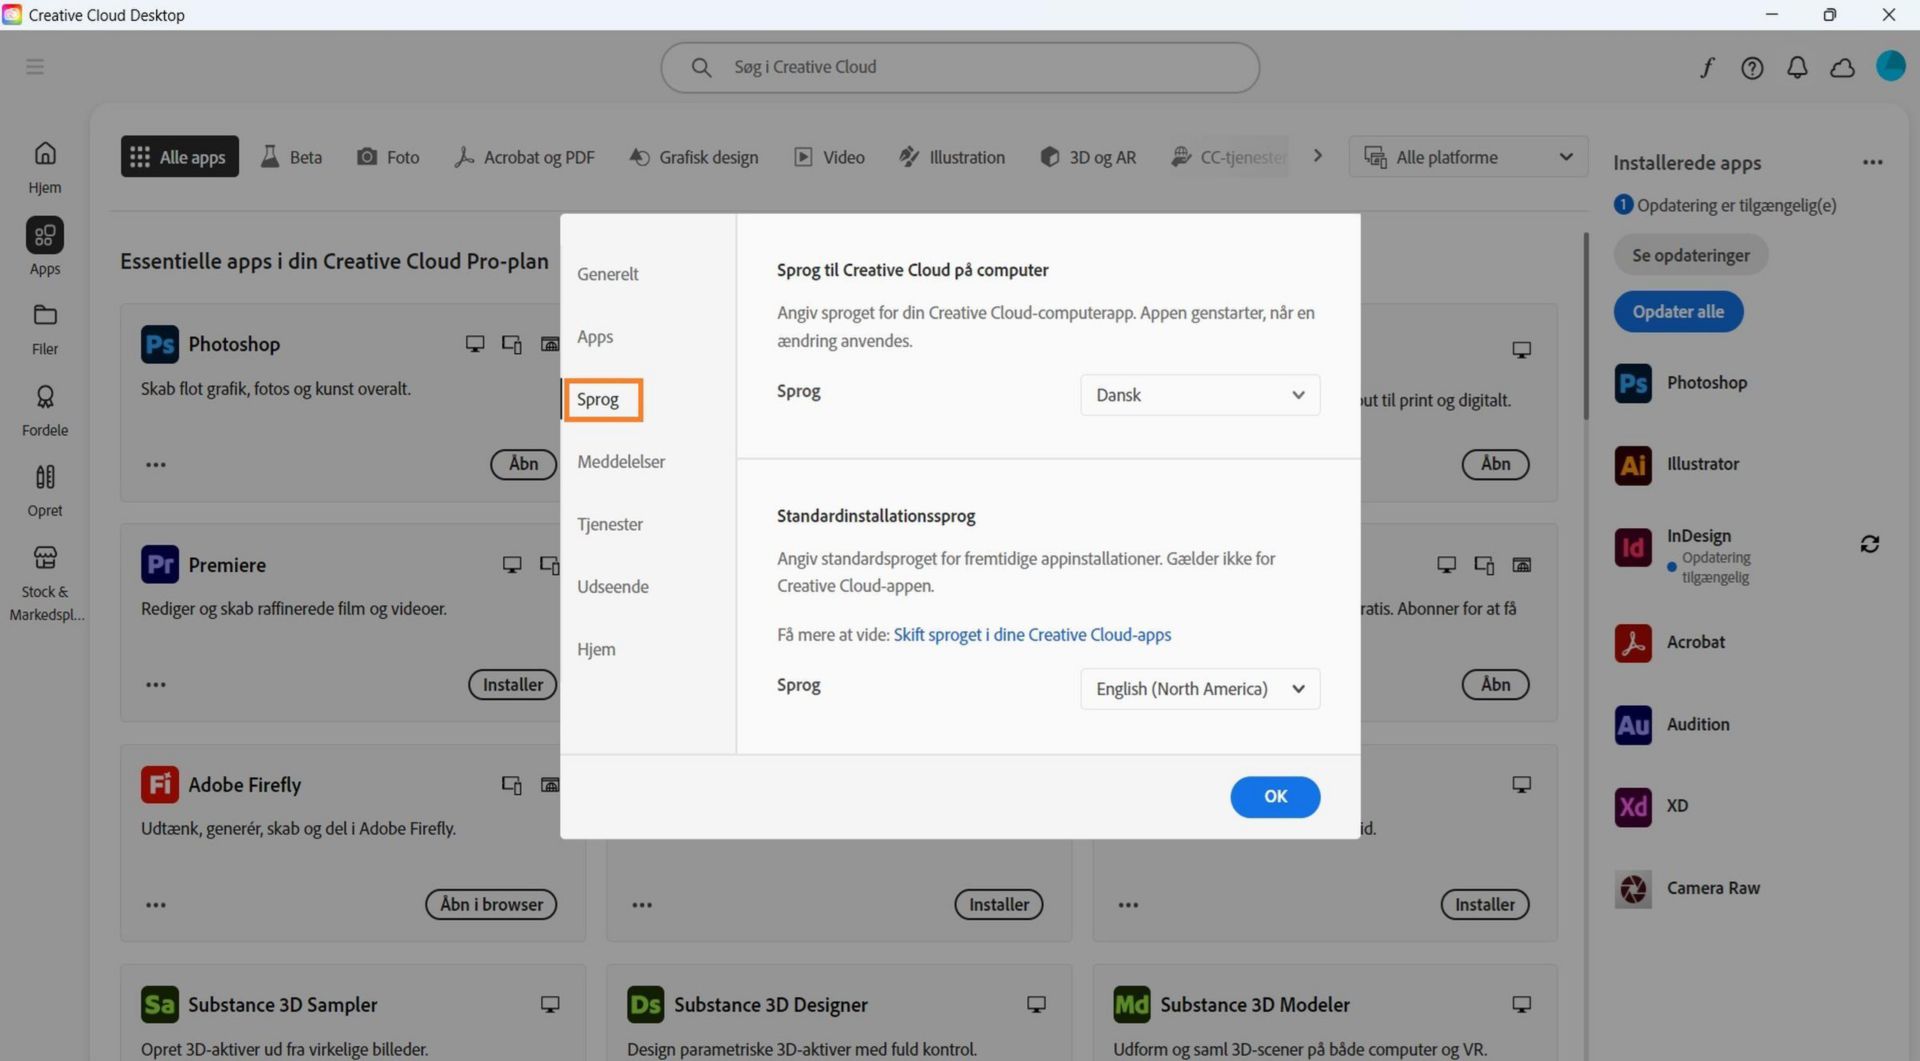Viewport: 1920px width, 1061px height.
Task: Open the help question mark icon
Action: [1752, 67]
